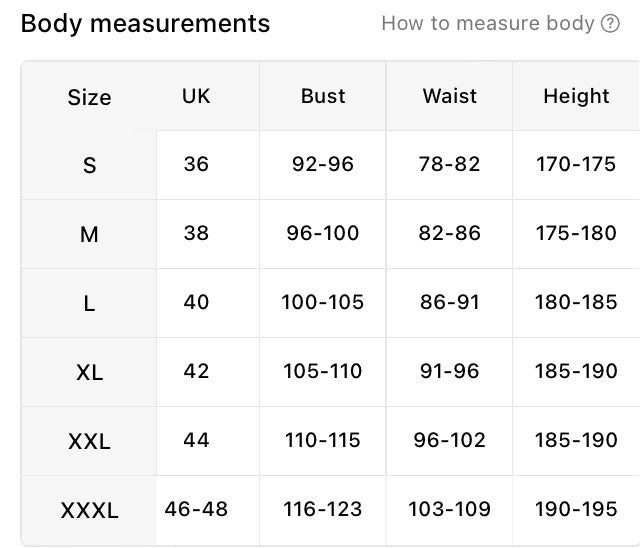The height and width of the screenshot is (548, 640).
Task: Click the Size column header
Action: [x=89, y=97]
